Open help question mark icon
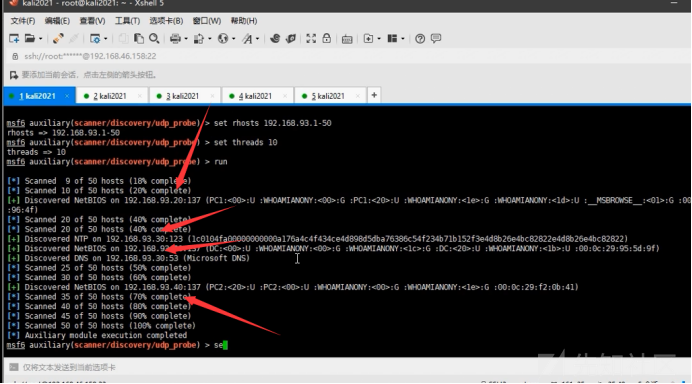Screen dimensions: 692x384 pos(420,39)
